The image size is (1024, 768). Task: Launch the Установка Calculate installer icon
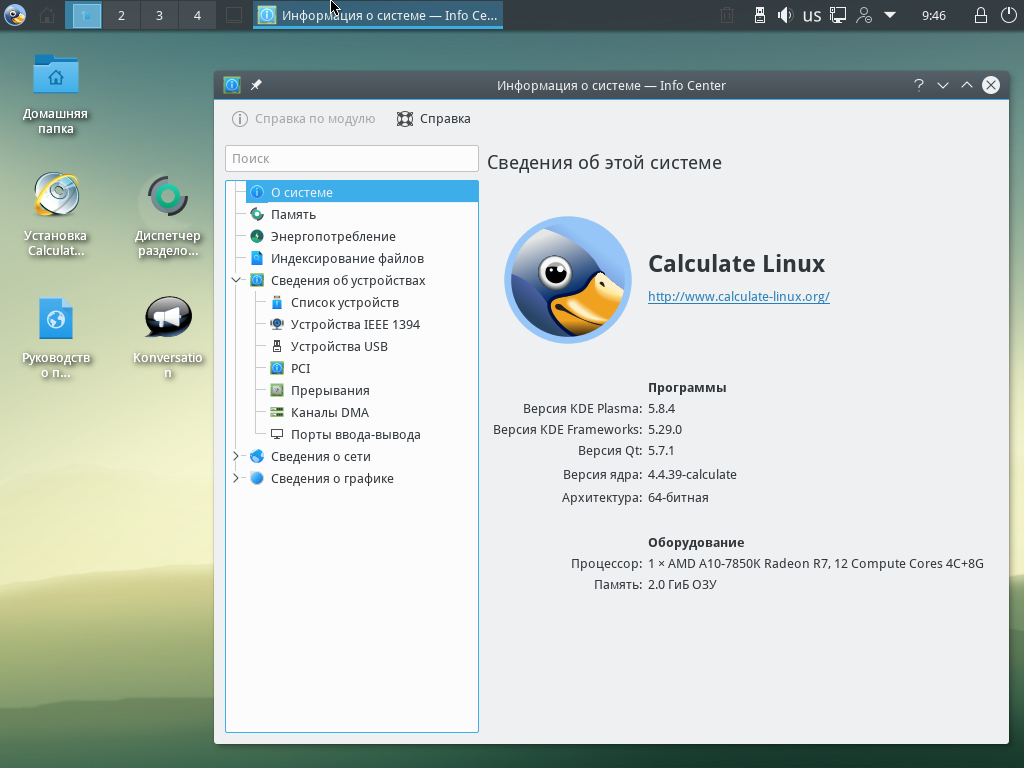coord(56,196)
